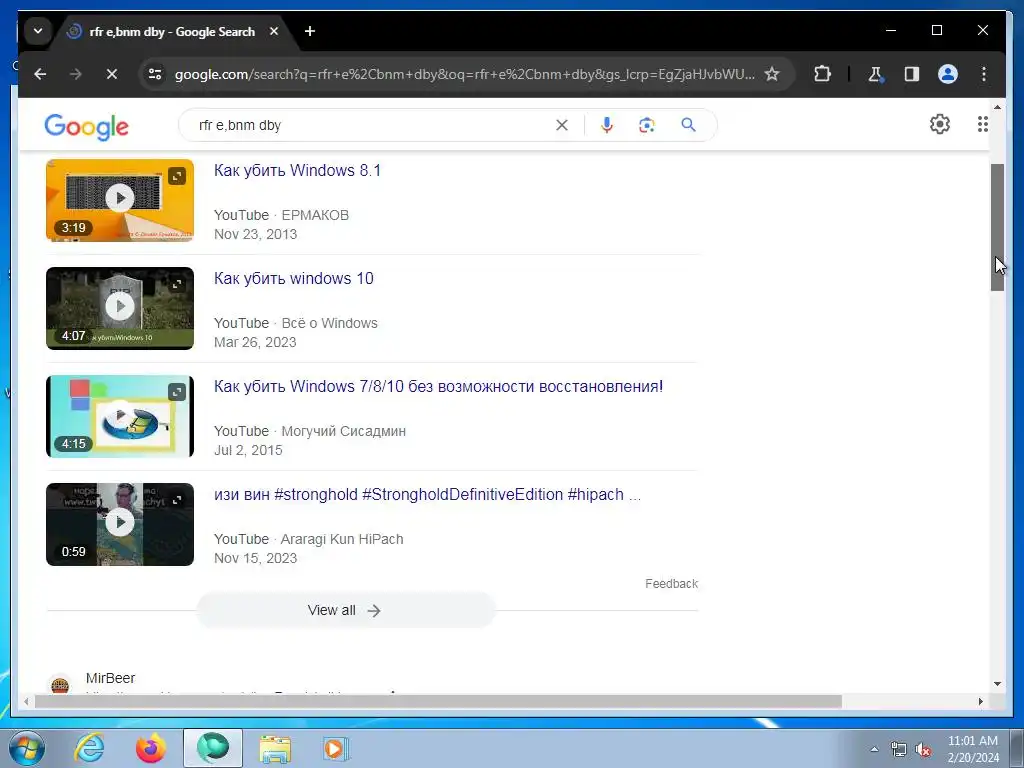The image size is (1024, 768).
Task: Click channel name Araragi Kun HiPach
Action: click(342, 539)
